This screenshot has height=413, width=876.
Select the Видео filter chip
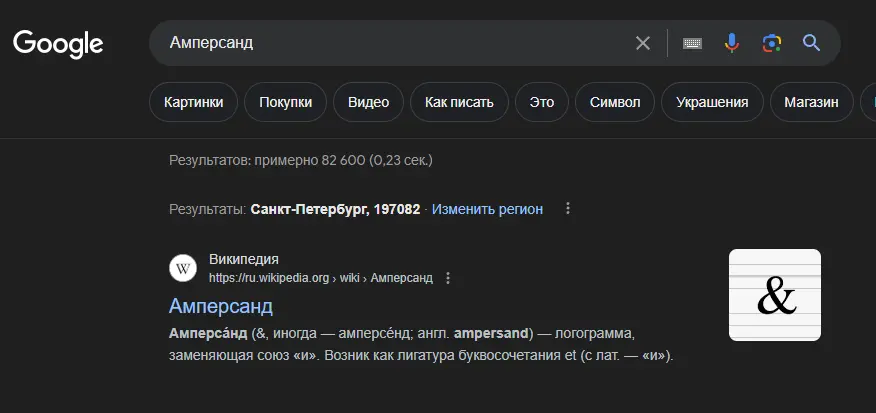click(368, 102)
